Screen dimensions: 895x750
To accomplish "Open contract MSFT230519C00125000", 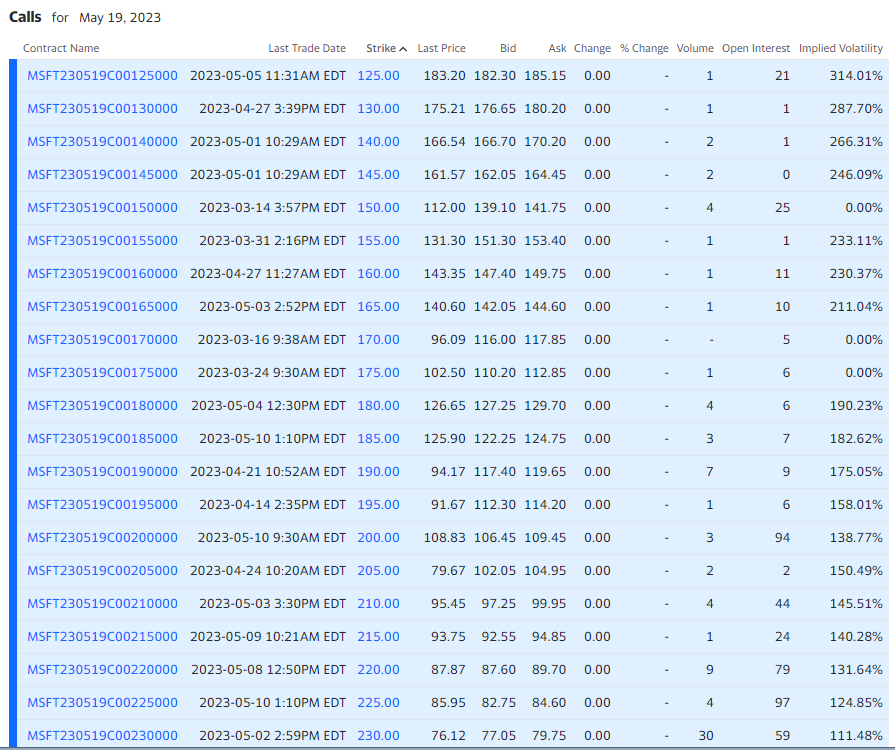I will pos(102,76).
